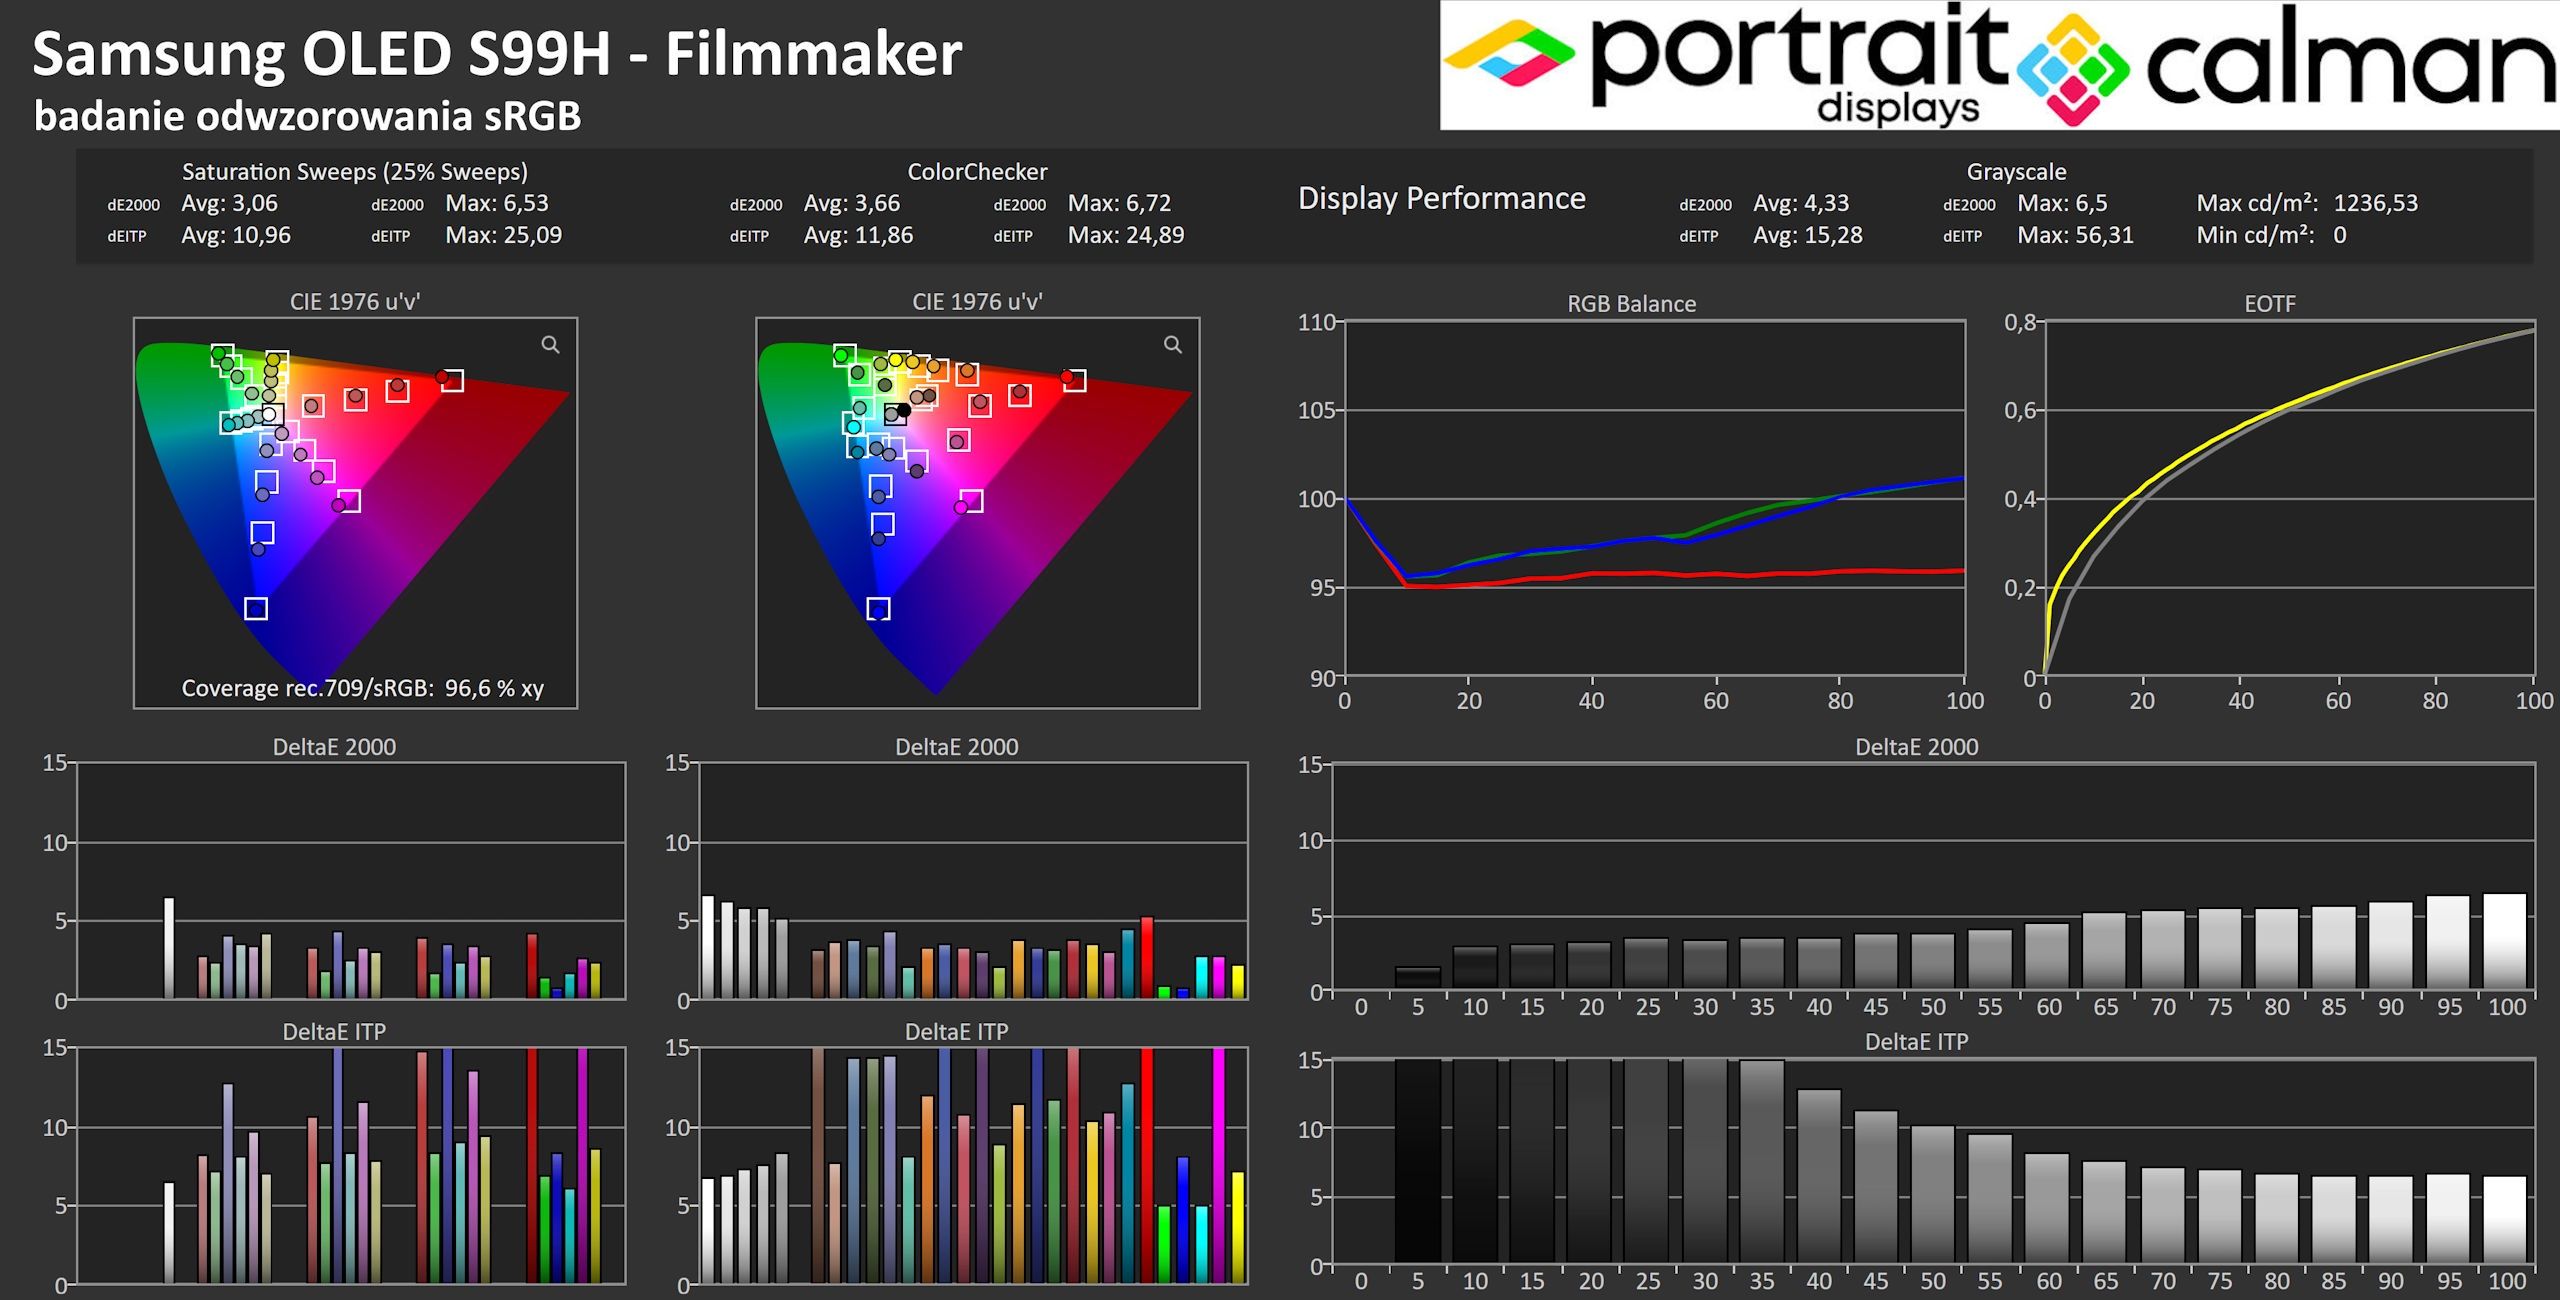This screenshot has width=2560, height=1300.
Task: Click the "Min cd/m²: 0" reading
Action: pos(2271,235)
